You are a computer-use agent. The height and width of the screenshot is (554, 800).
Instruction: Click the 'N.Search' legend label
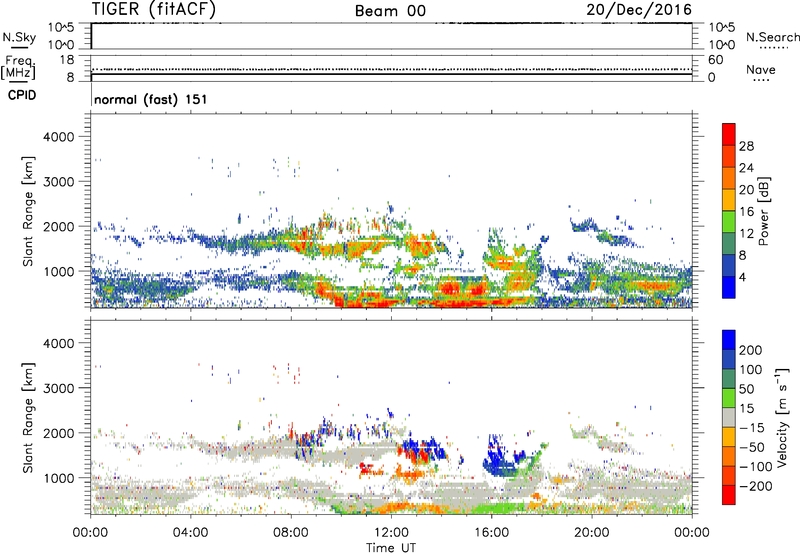pyautogui.click(x=773, y=37)
